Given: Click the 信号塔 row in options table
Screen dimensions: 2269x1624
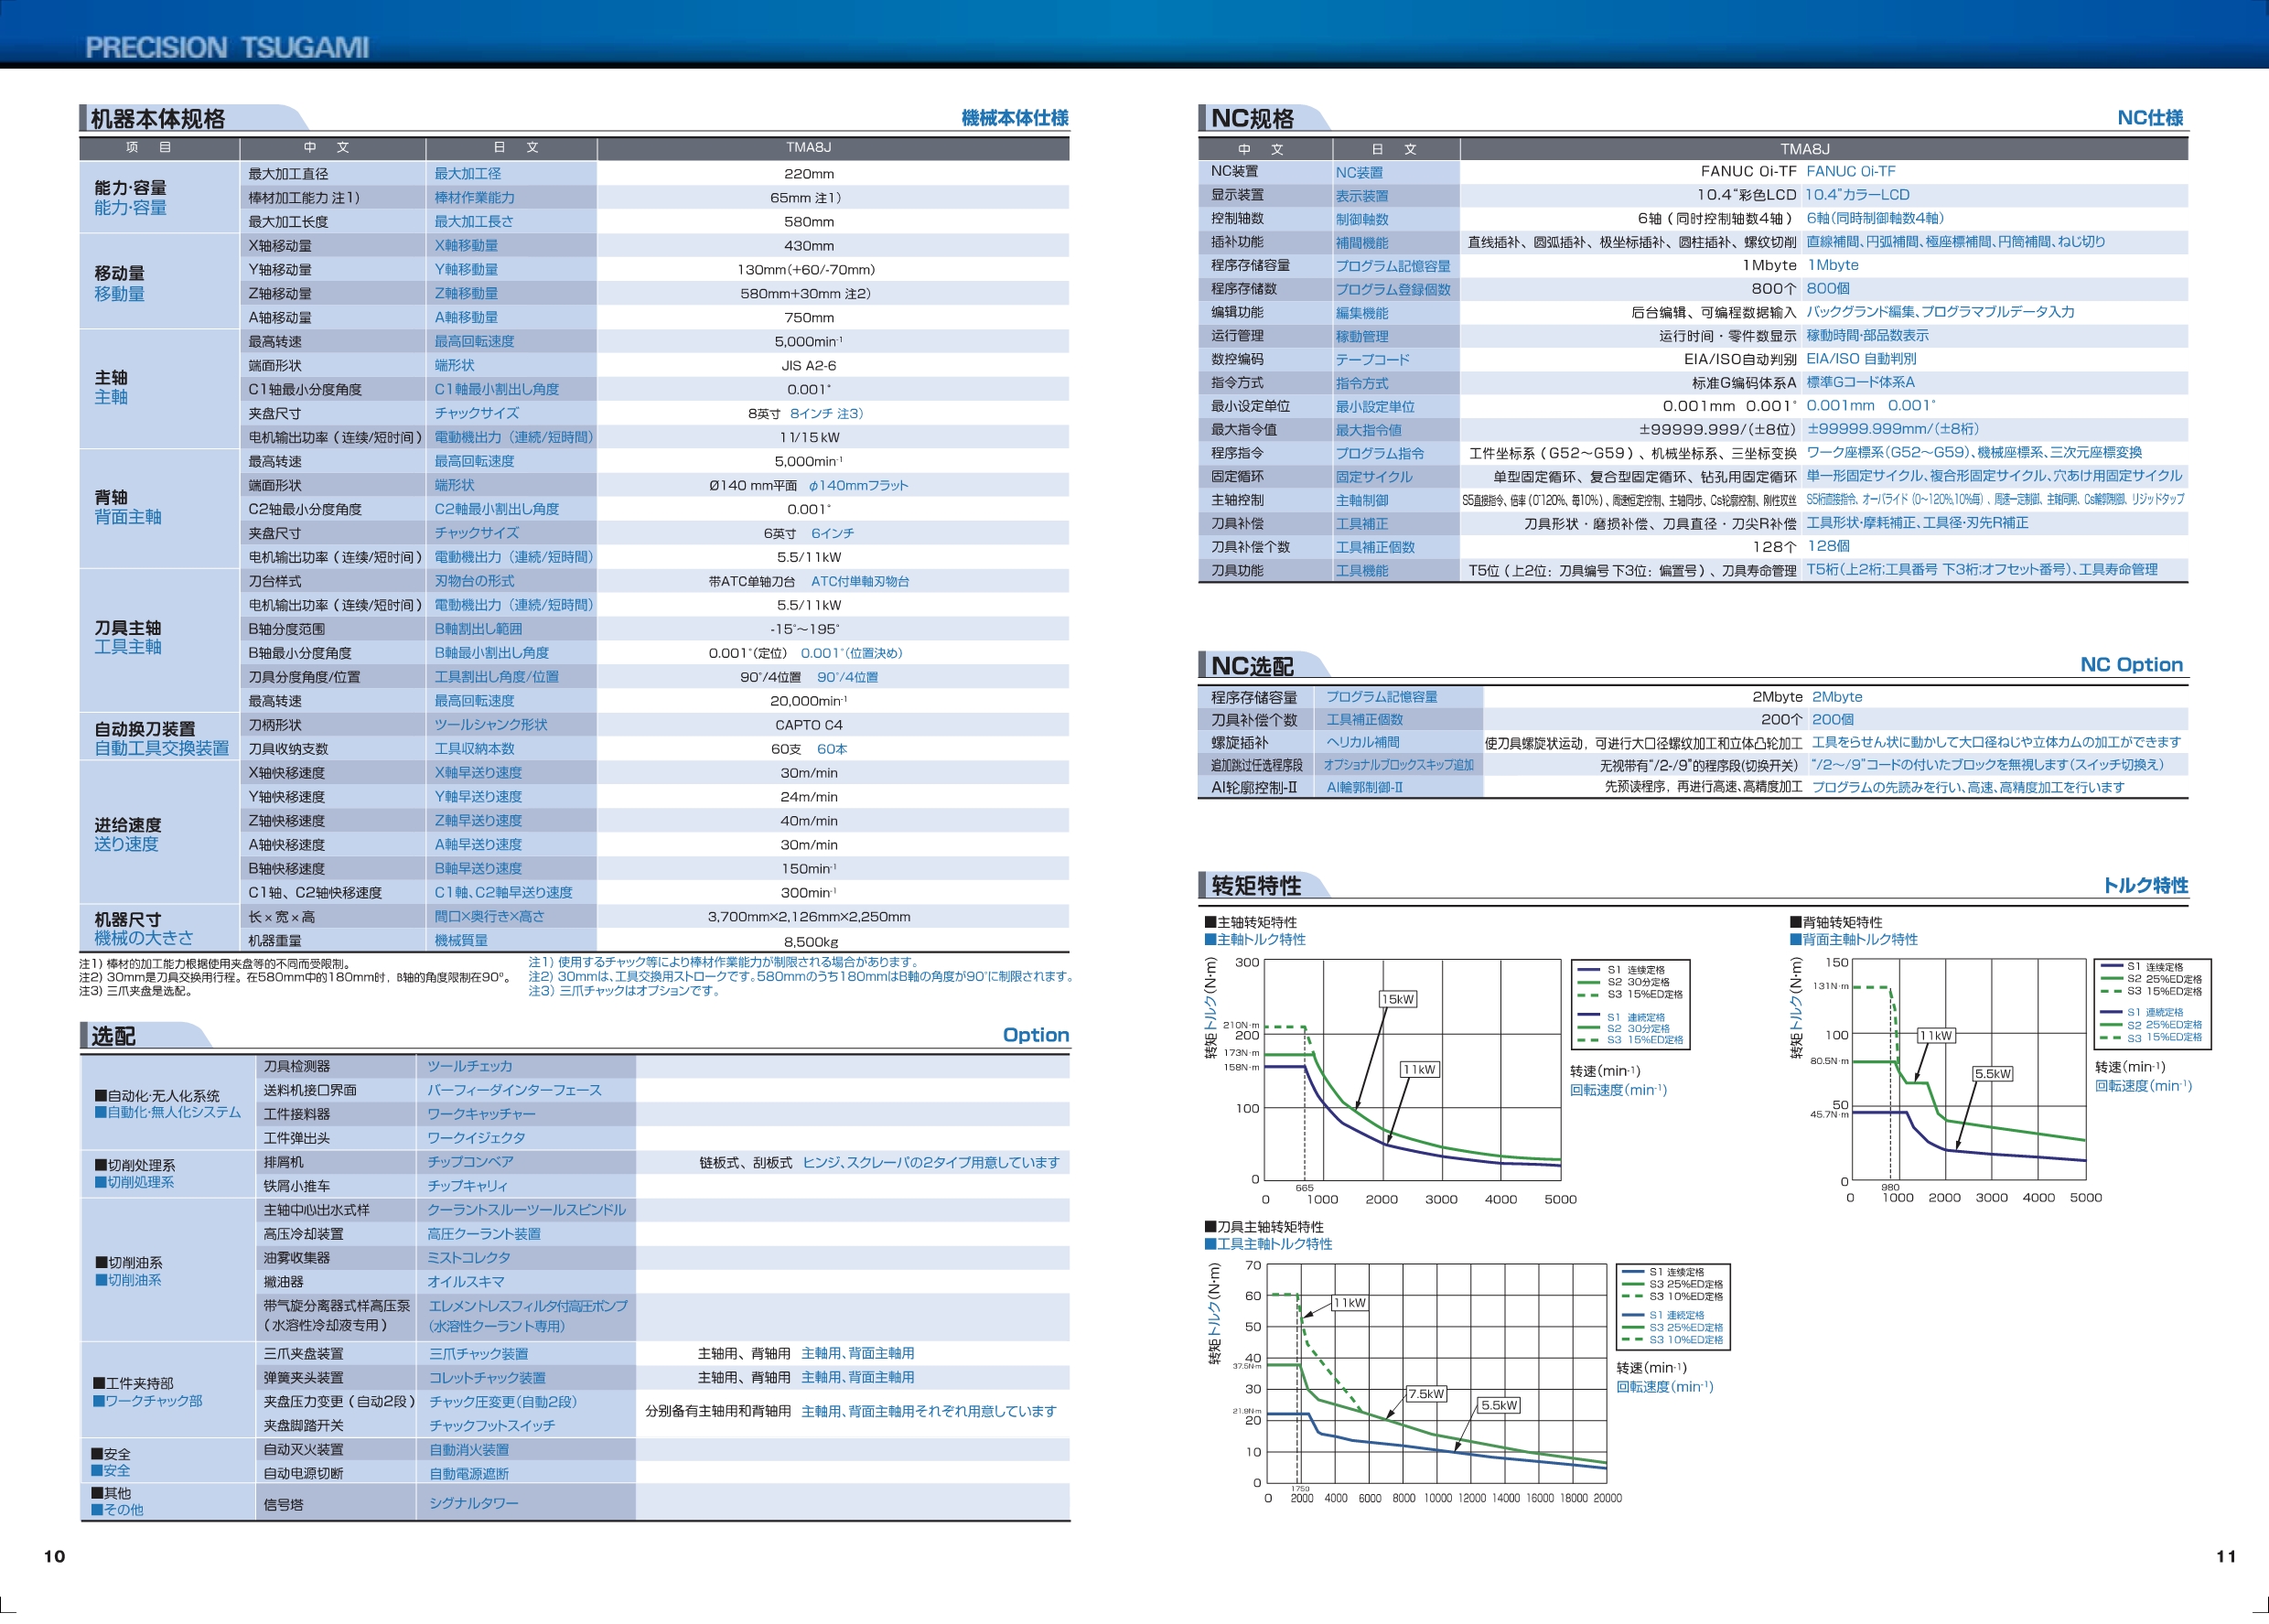Looking at the screenshot, I should click(283, 1504).
